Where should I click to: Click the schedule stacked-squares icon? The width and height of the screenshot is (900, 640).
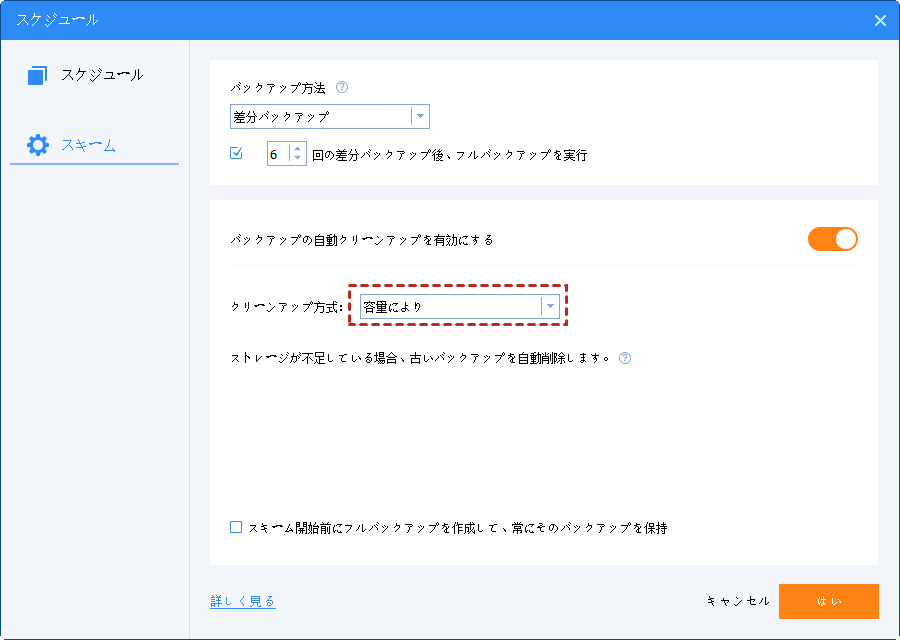click(x=37, y=75)
